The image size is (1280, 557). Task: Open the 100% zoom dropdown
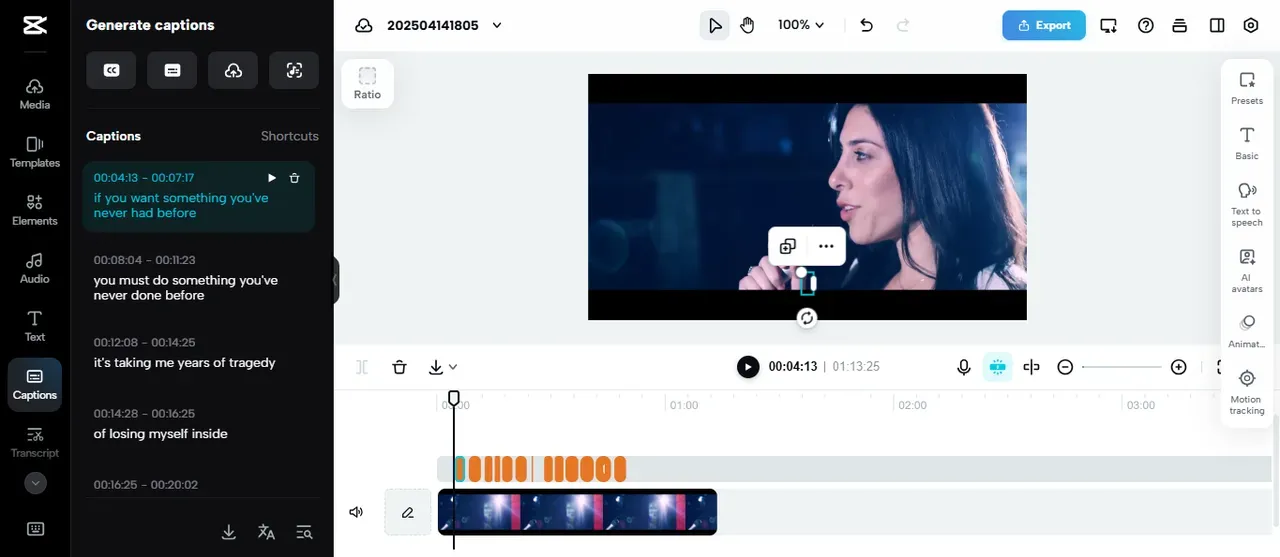click(x=801, y=25)
